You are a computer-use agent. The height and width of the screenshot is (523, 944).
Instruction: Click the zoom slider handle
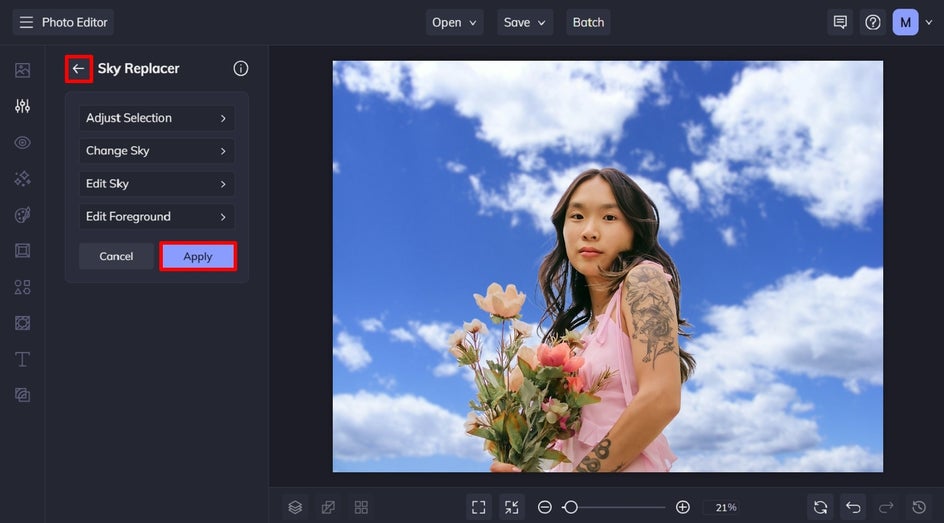(571, 507)
